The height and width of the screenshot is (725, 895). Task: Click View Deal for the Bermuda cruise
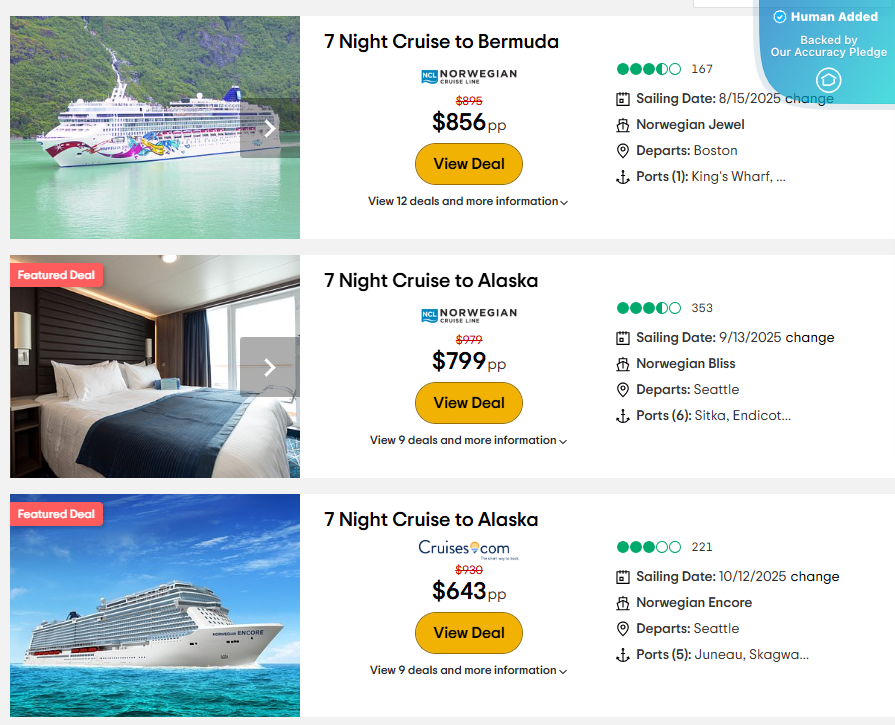(468, 164)
